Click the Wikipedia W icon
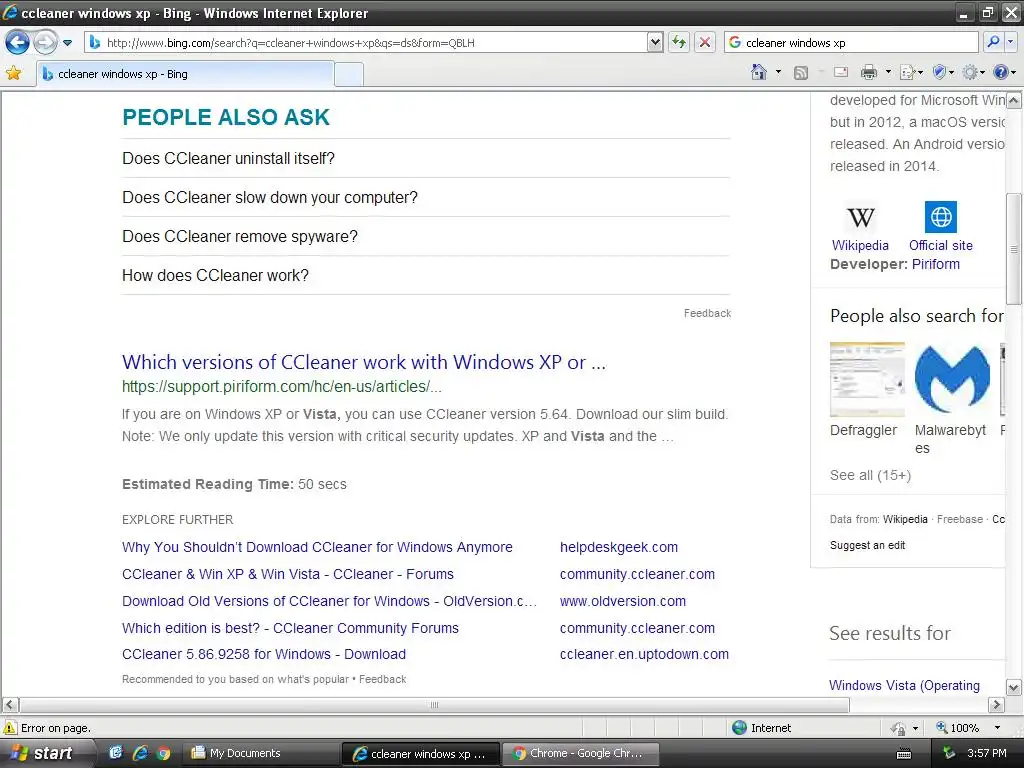Image resolution: width=1024 pixels, height=768 pixels. point(860,217)
